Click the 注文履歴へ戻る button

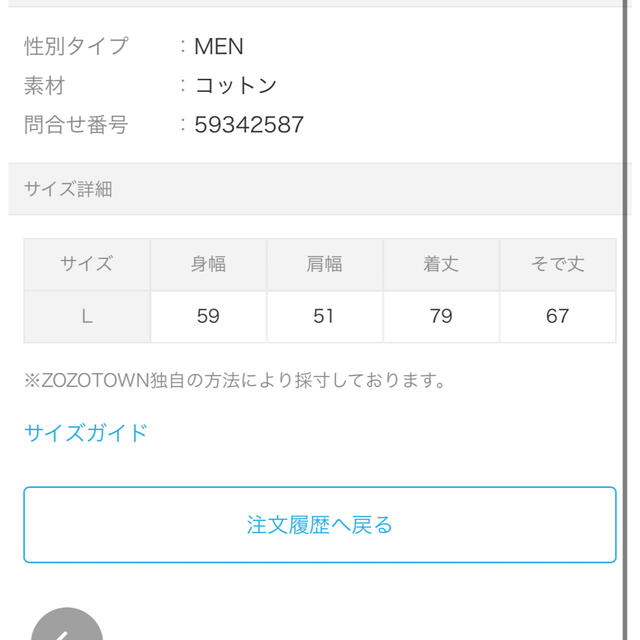pos(320,524)
